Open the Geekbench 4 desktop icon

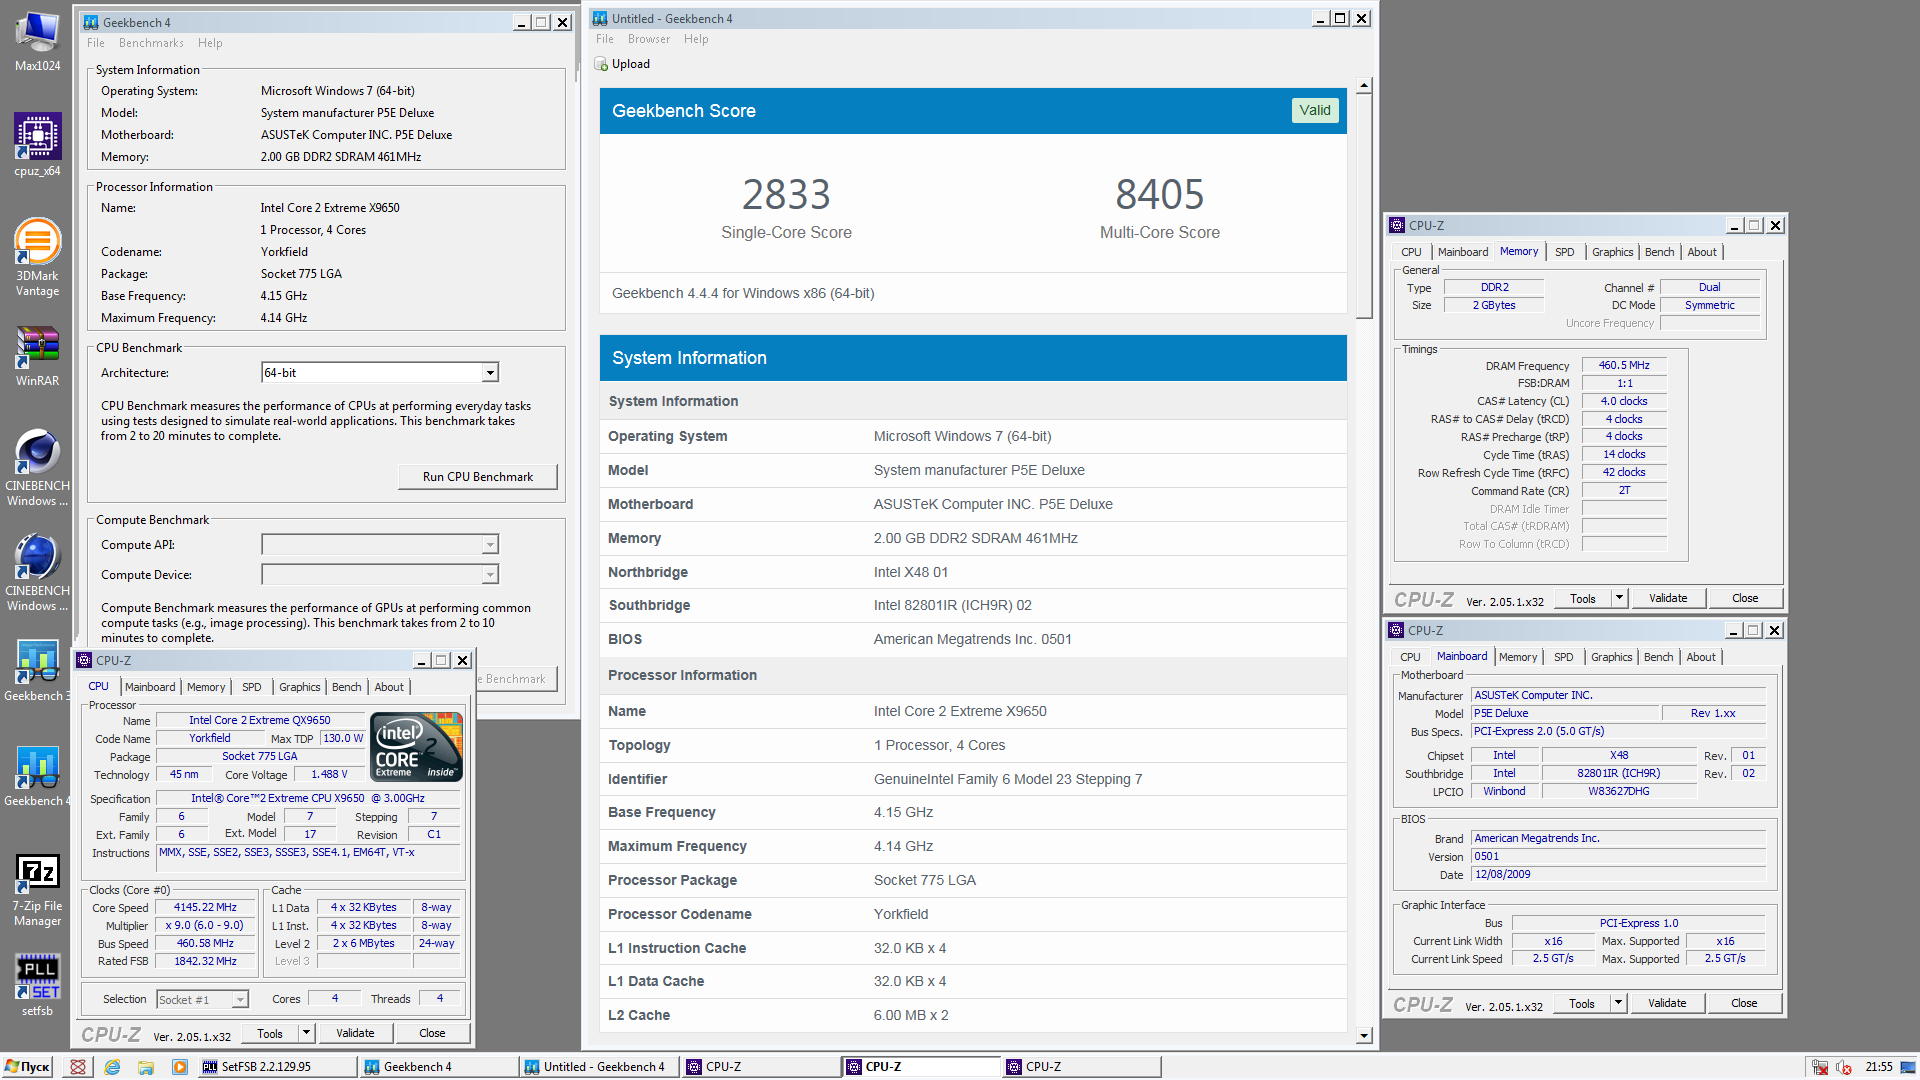click(37, 775)
